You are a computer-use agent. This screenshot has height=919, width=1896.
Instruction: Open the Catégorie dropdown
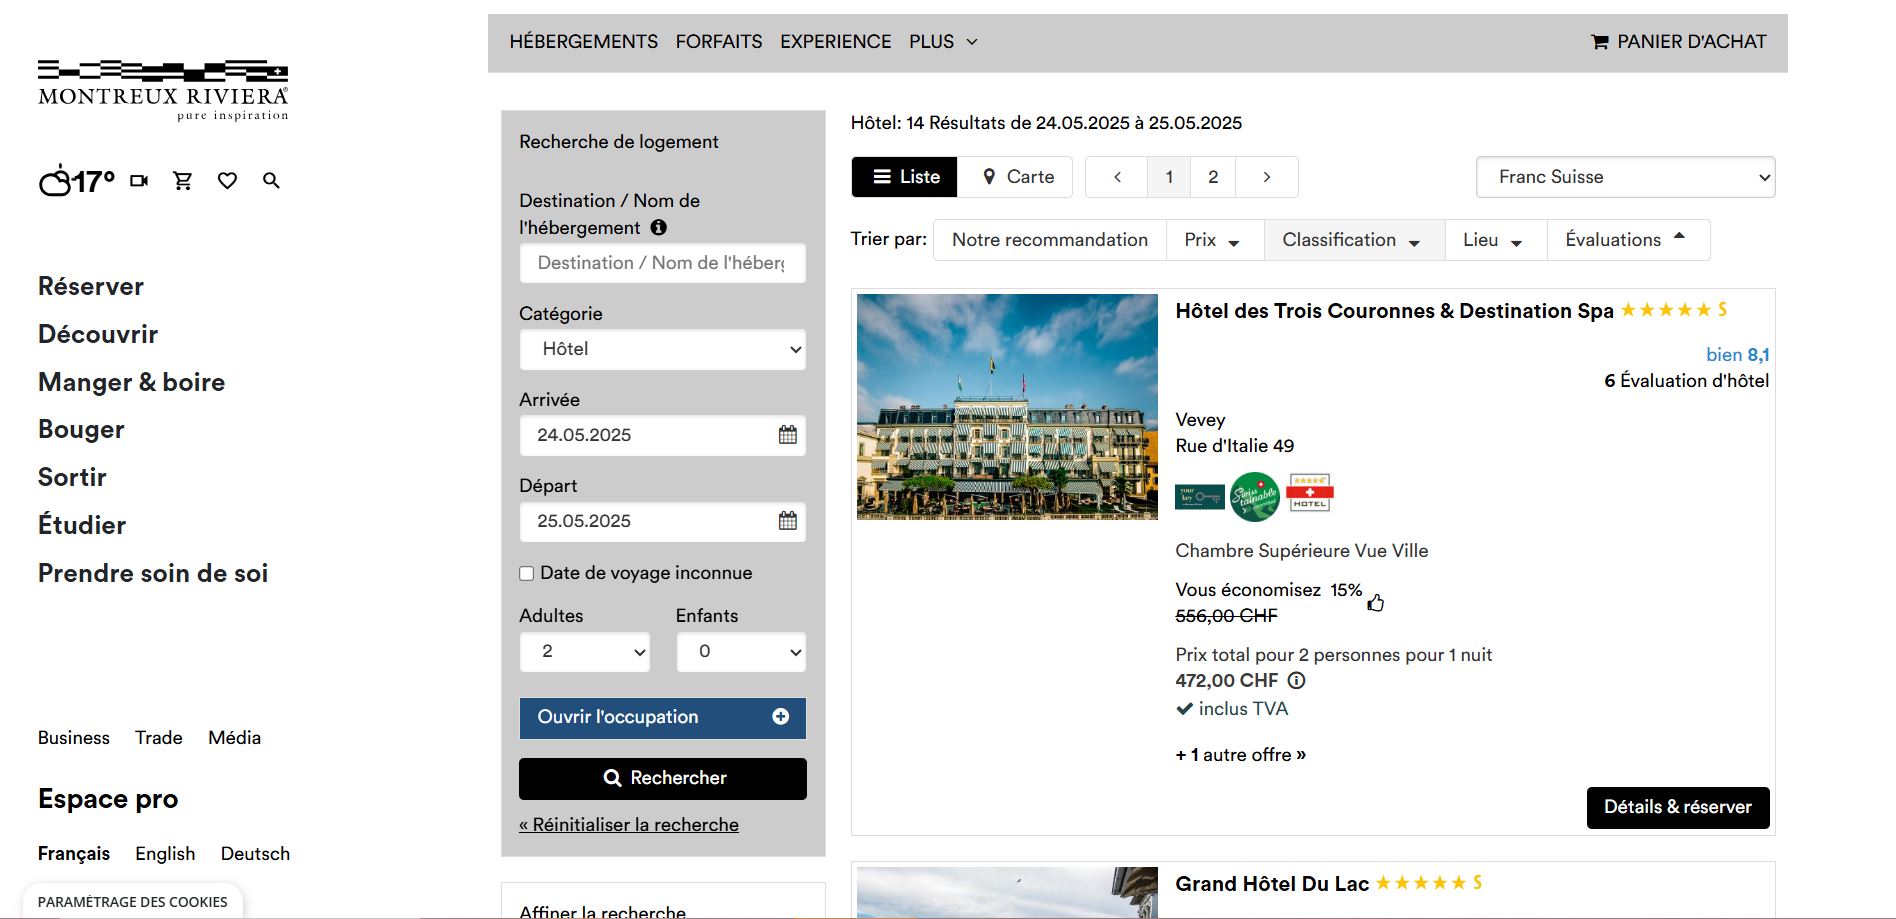662,349
